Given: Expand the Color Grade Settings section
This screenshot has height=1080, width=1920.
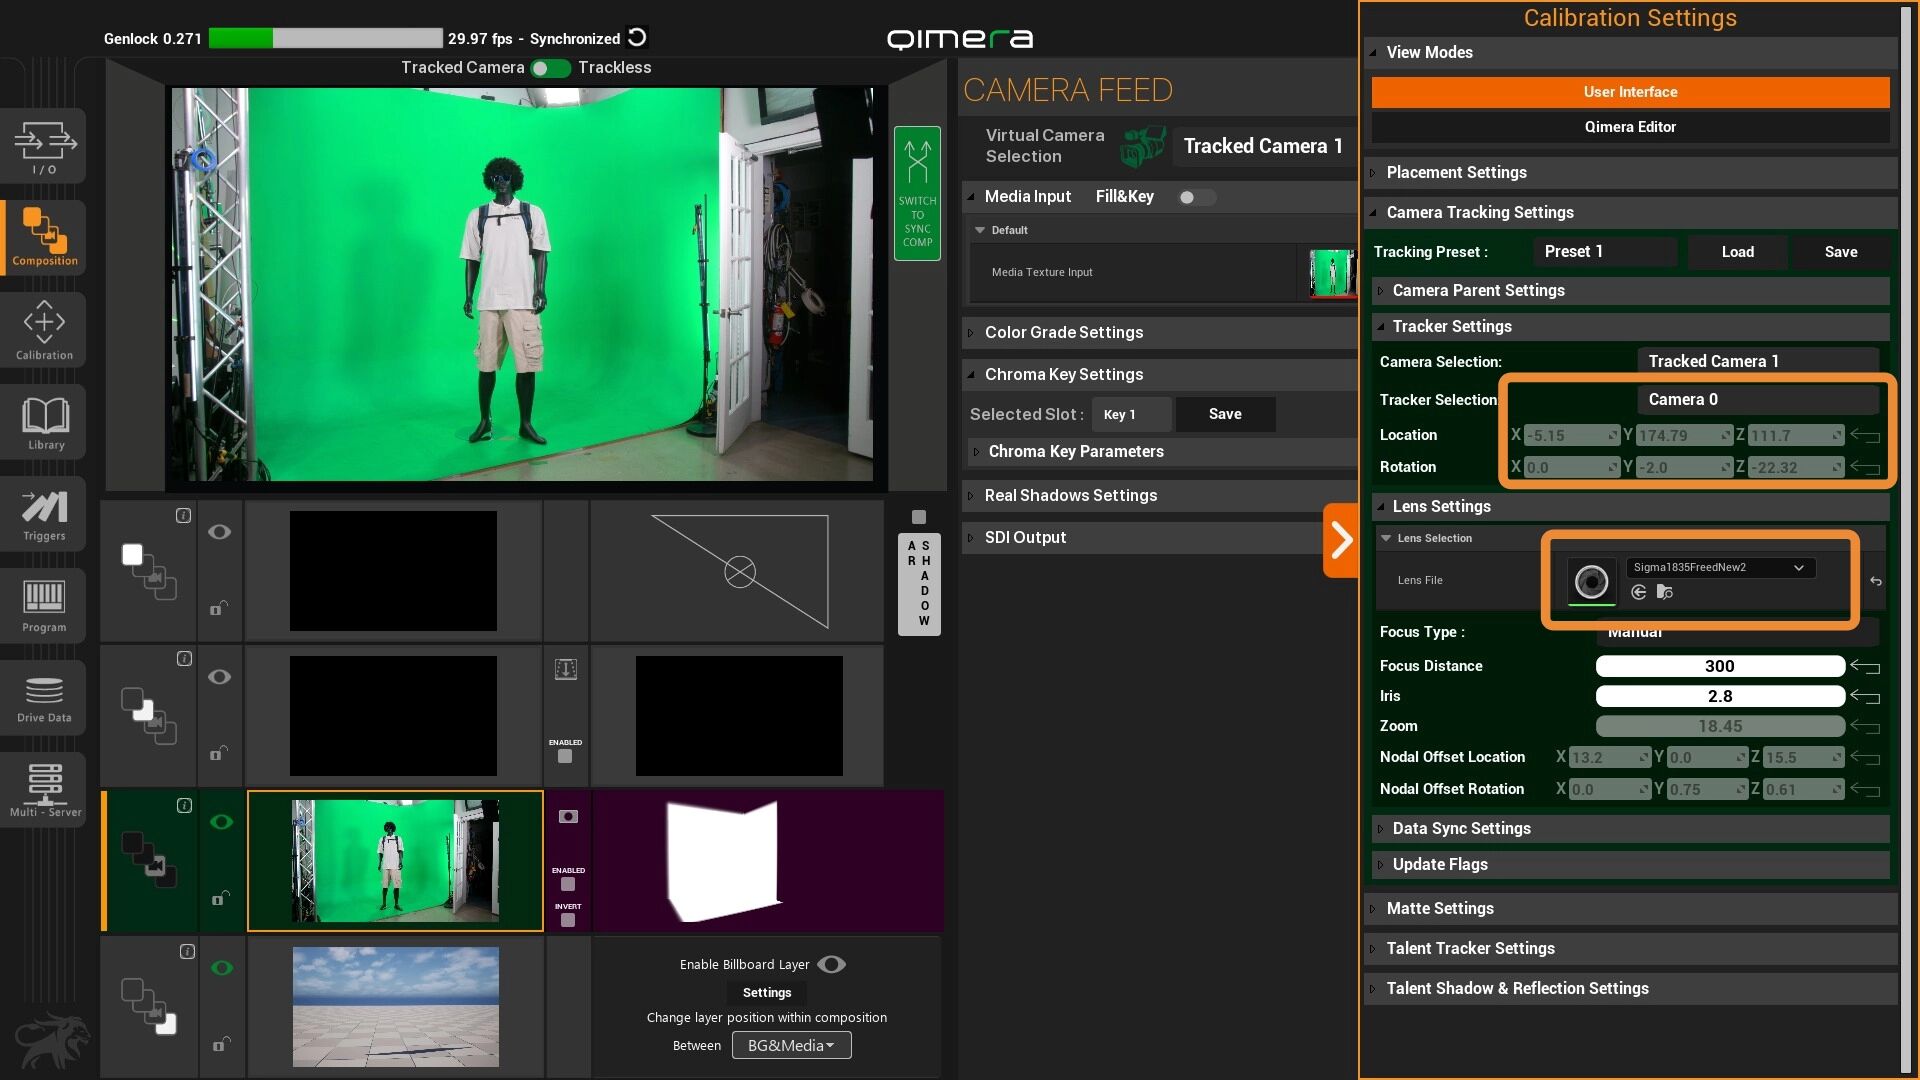Looking at the screenshot, I should pyautogui.click(x=1063, y=332).
